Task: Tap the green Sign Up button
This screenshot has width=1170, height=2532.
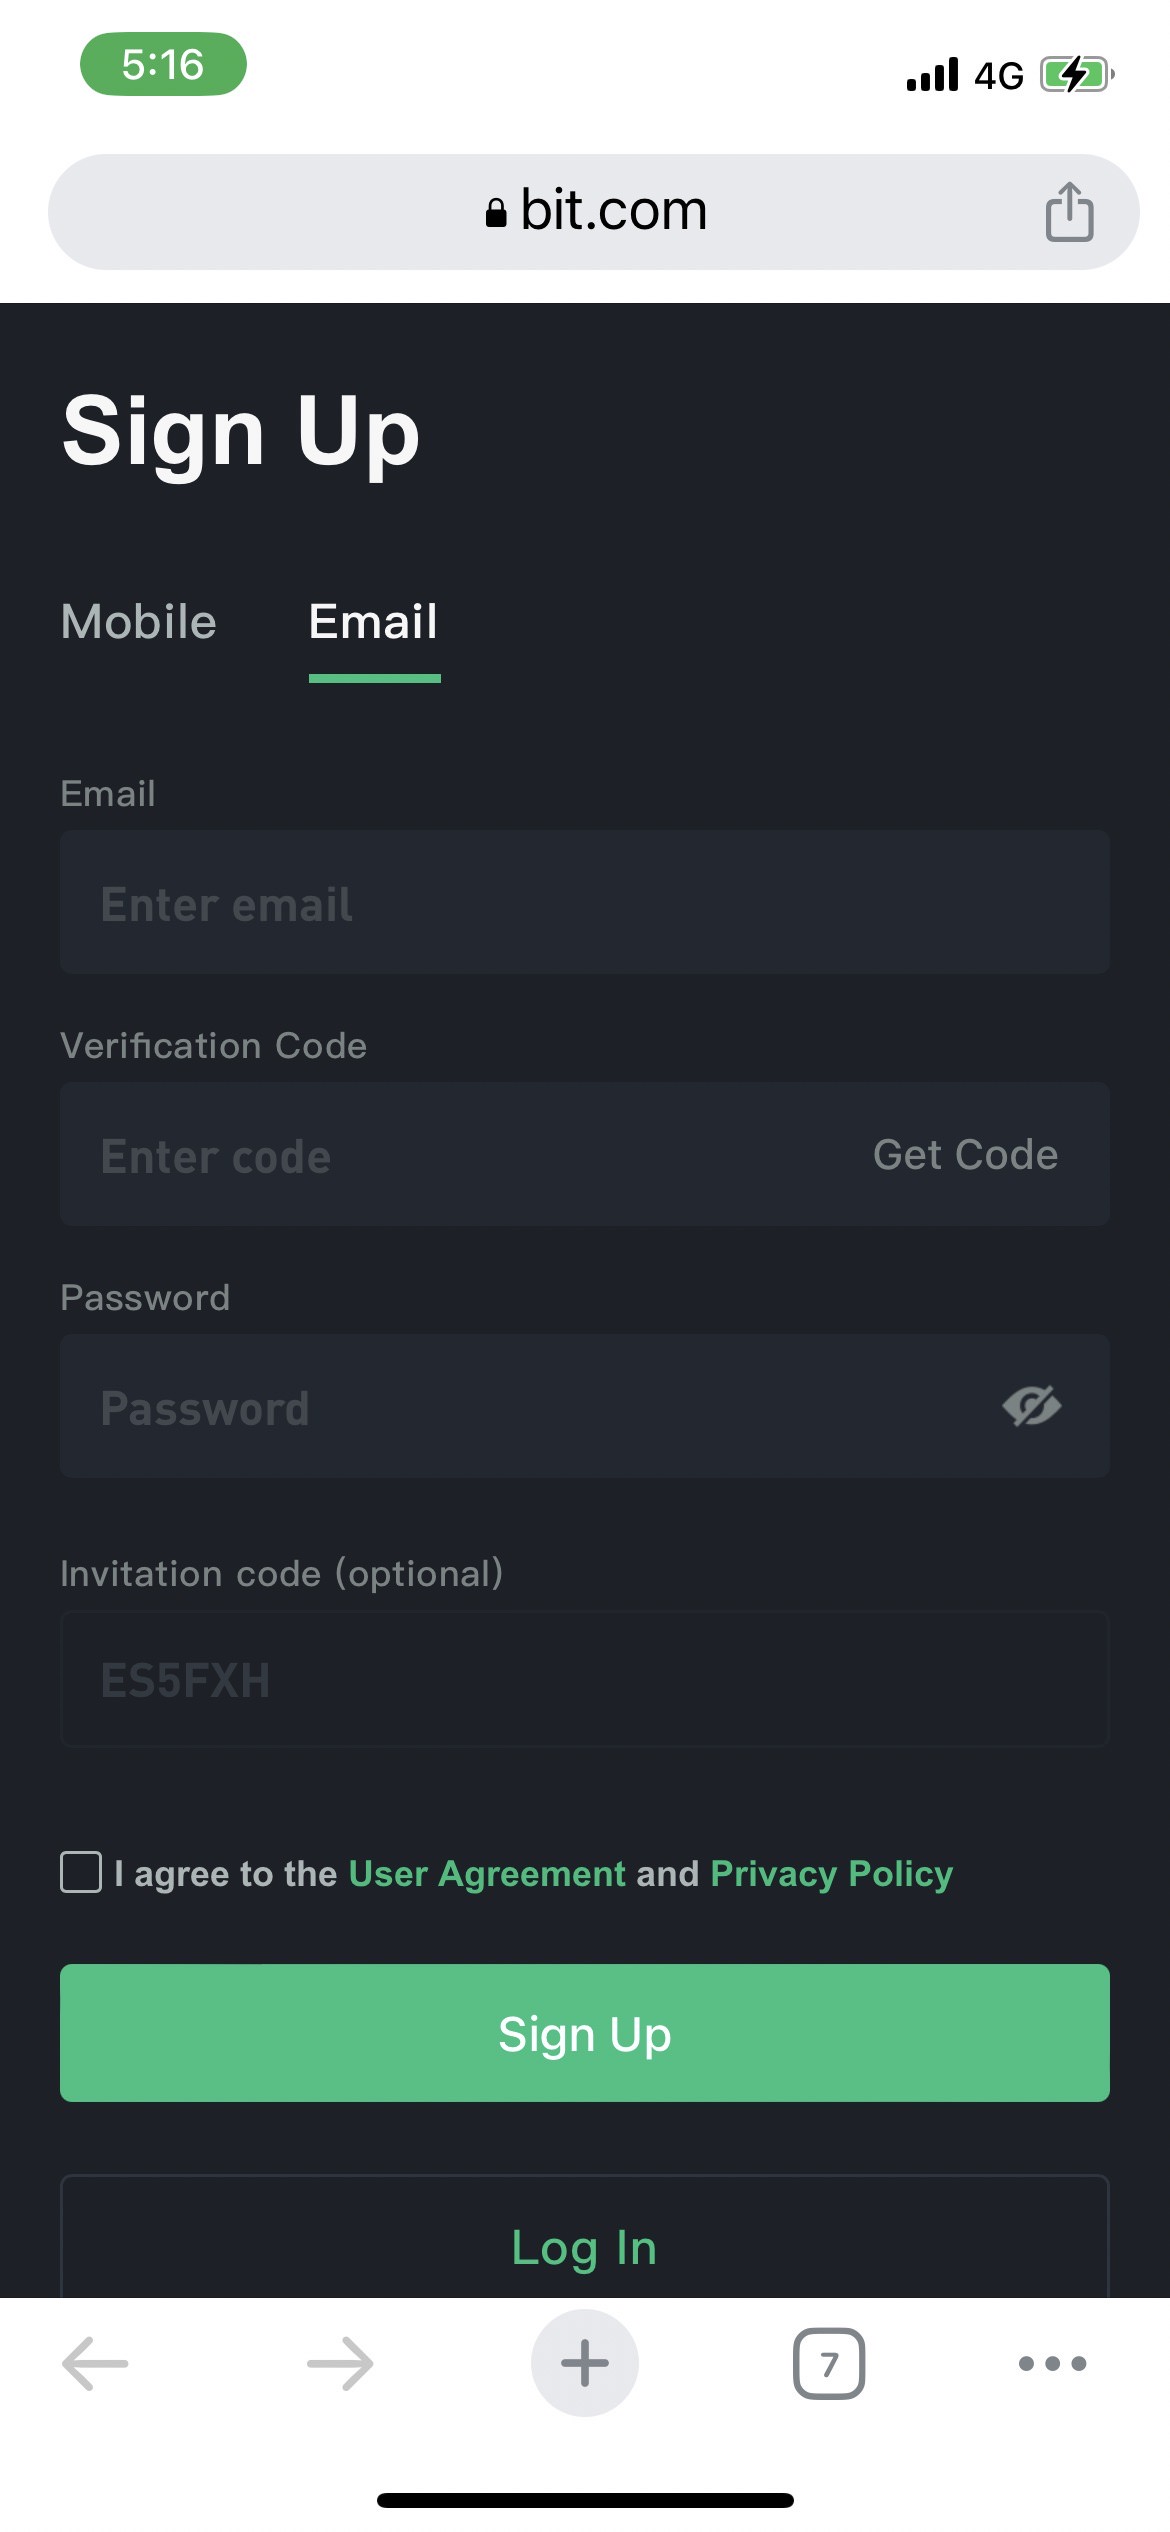Action: click(585, 2033)
